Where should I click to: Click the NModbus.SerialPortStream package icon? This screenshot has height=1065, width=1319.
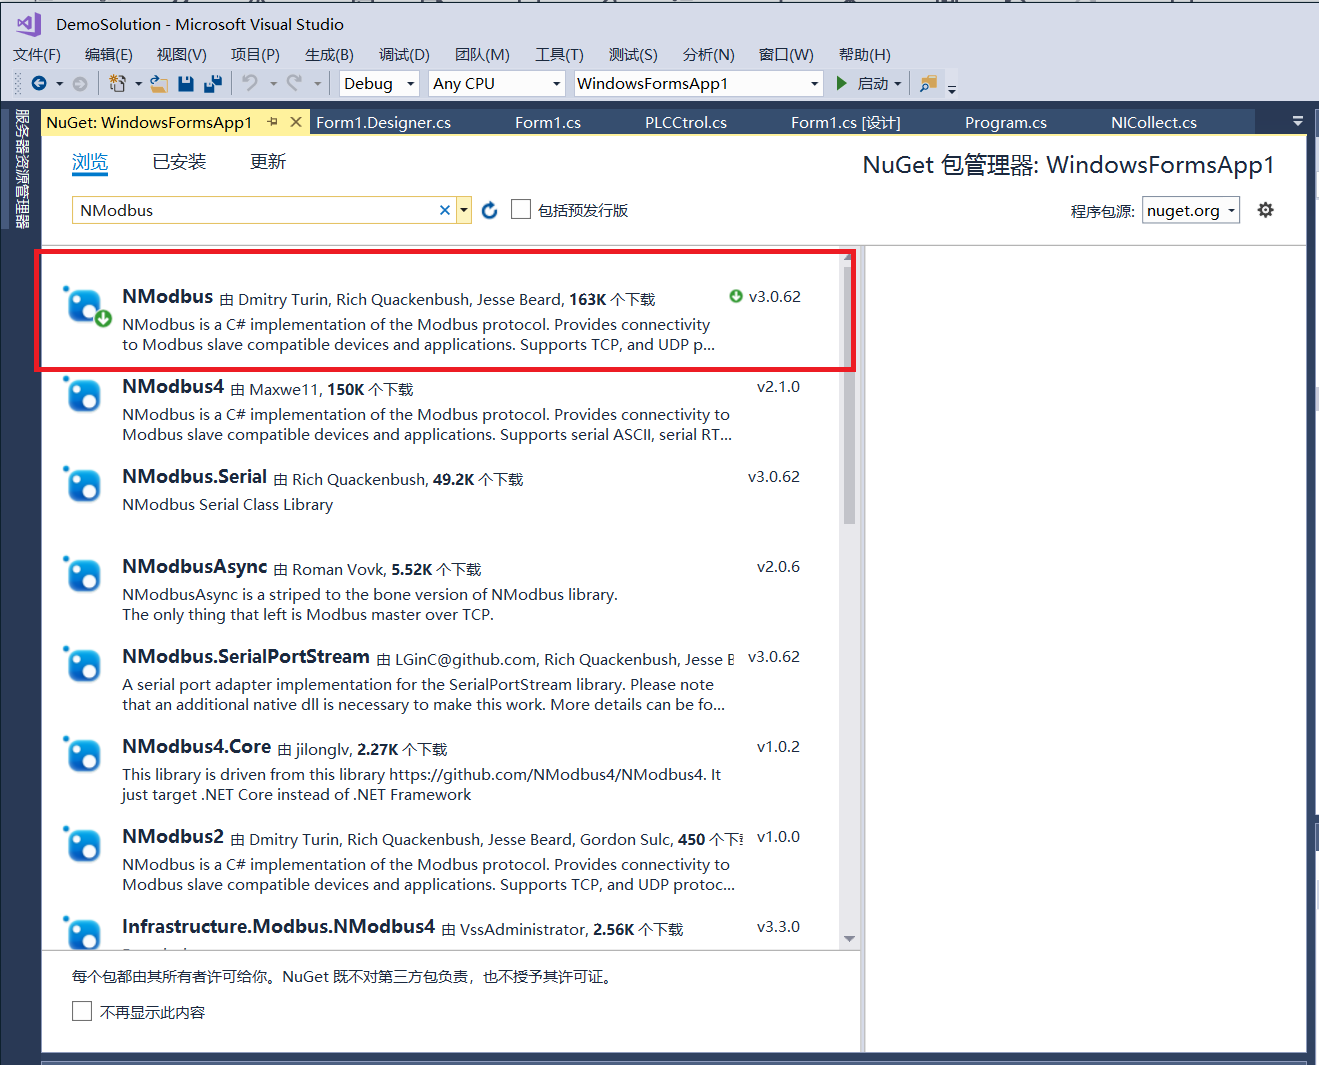(83, 665)
